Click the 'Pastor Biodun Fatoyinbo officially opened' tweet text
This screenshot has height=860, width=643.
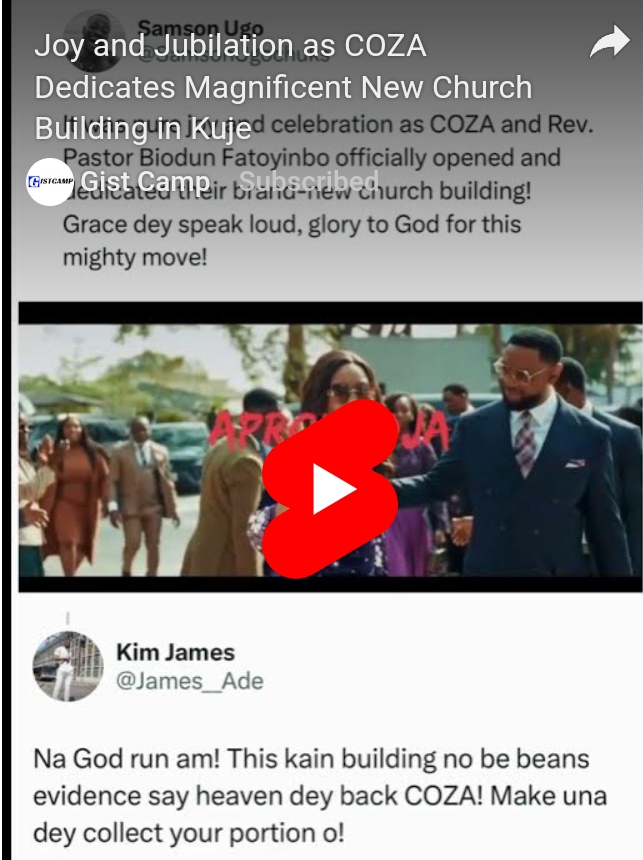click(312, 158)
